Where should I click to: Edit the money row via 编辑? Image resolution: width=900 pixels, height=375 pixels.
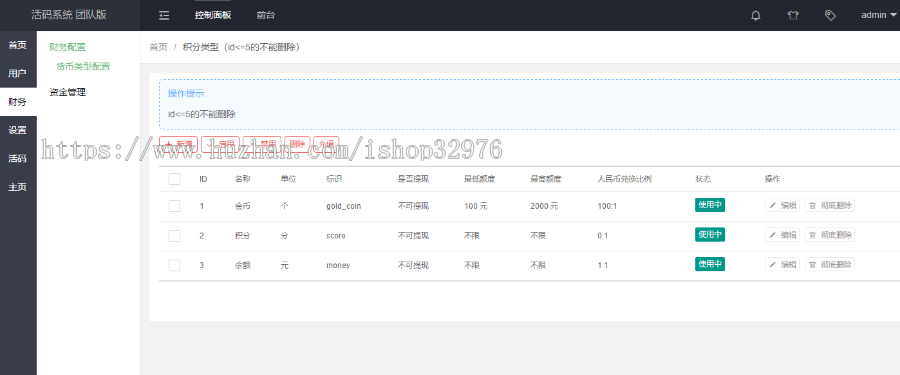tap(782, 264)
